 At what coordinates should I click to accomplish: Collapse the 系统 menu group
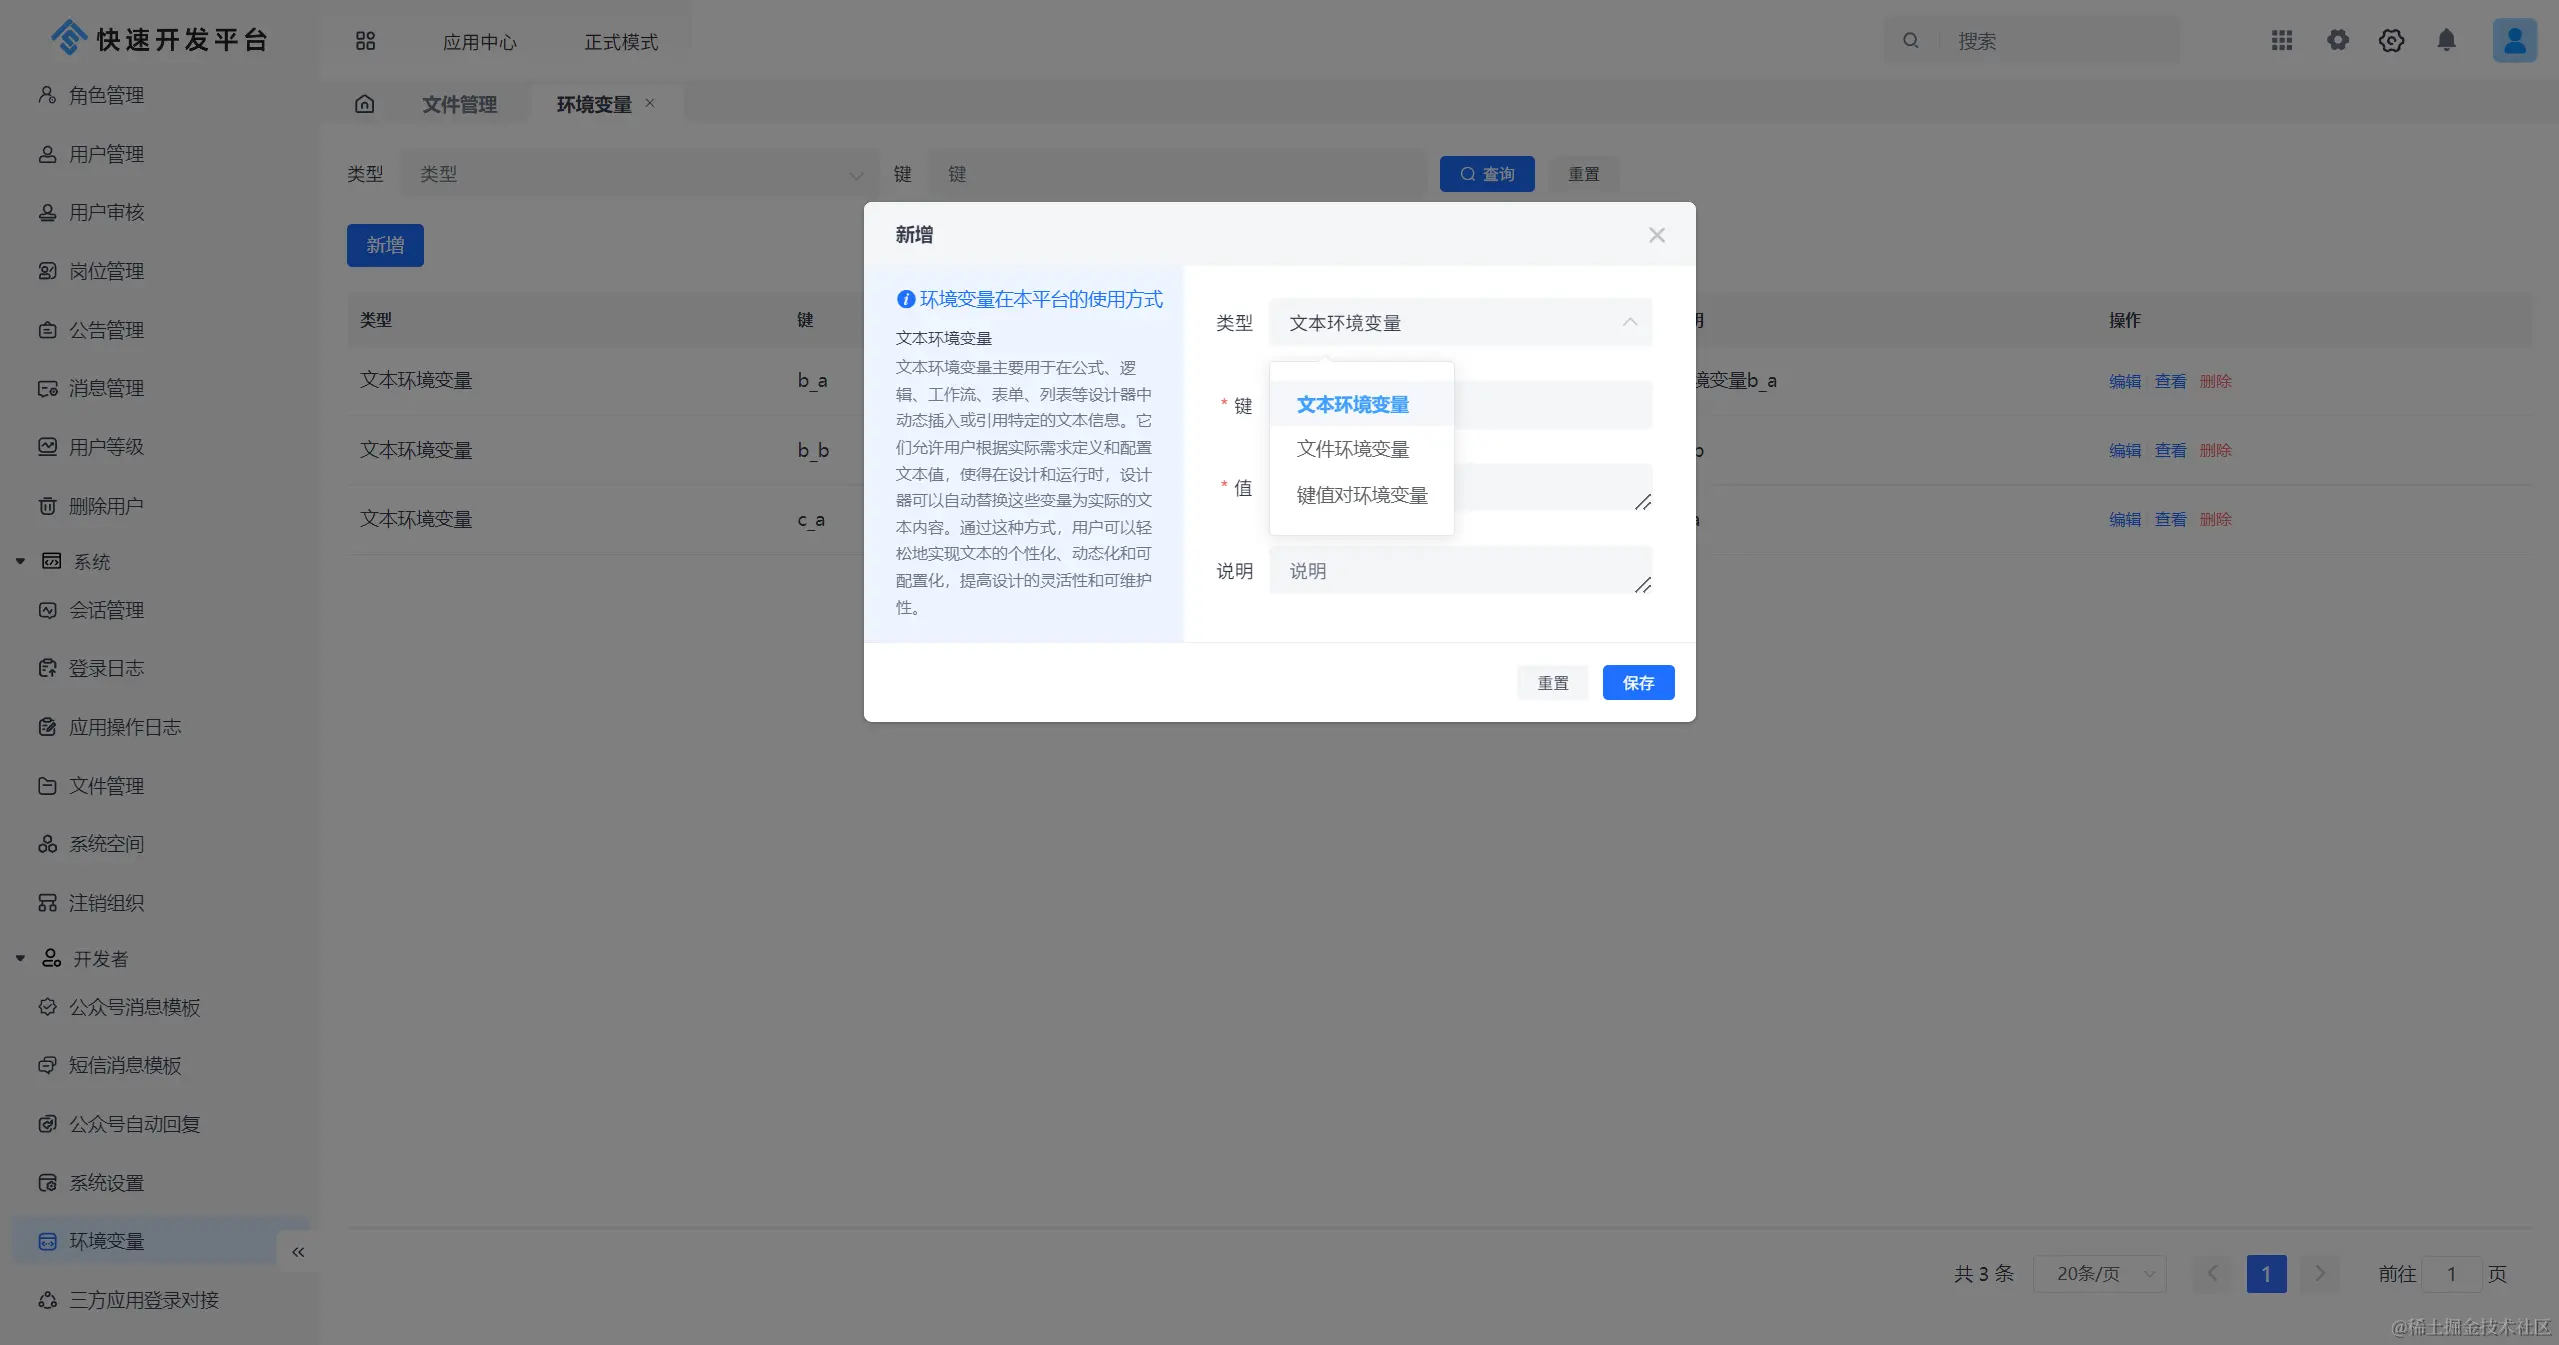point(20,562)
